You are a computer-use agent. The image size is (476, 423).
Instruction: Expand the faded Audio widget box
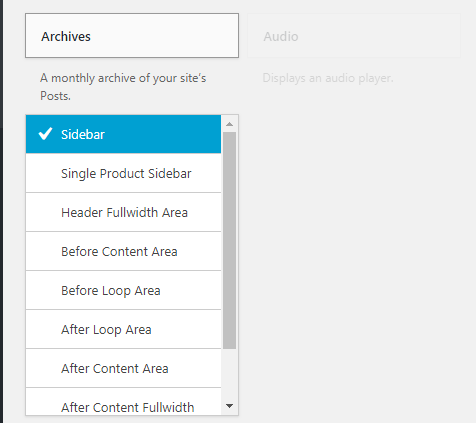[x=354, y=36]
